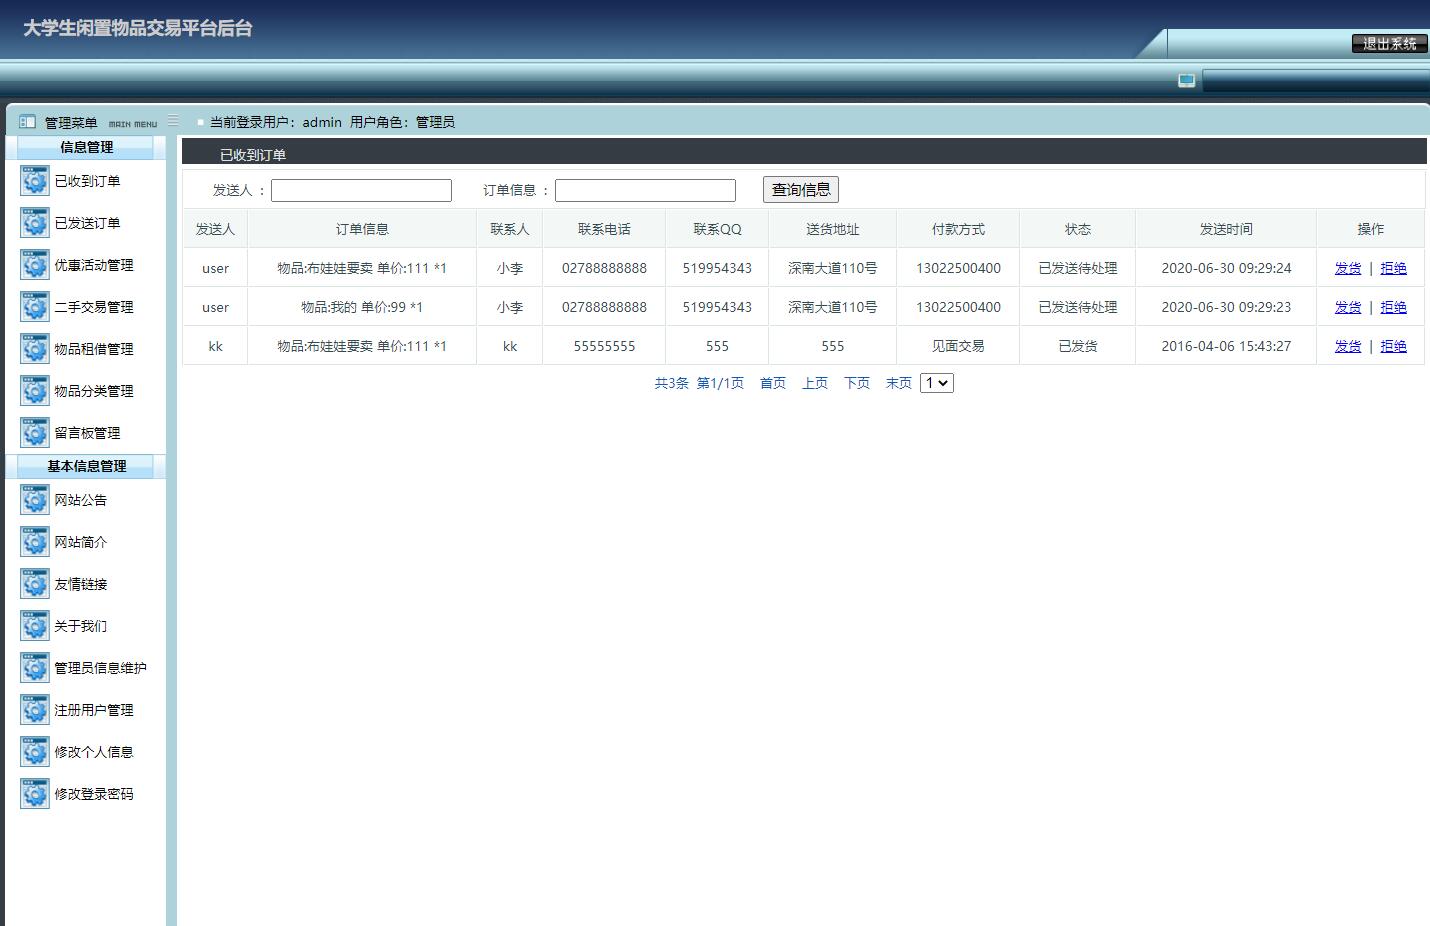Image resolution: width=1430 pixels, height=926 pixels.
Task: Click the 网站公告 gear icon
Action: (x=35, y=499)
